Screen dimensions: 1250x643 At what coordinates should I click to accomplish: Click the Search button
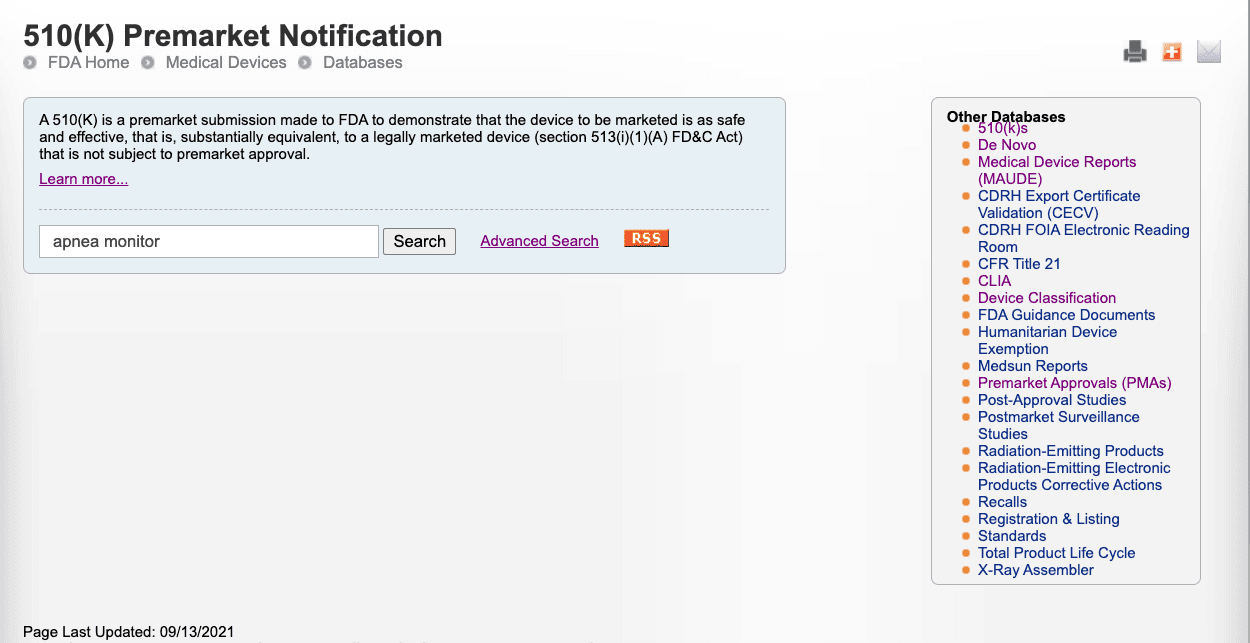tap(419, 241)
